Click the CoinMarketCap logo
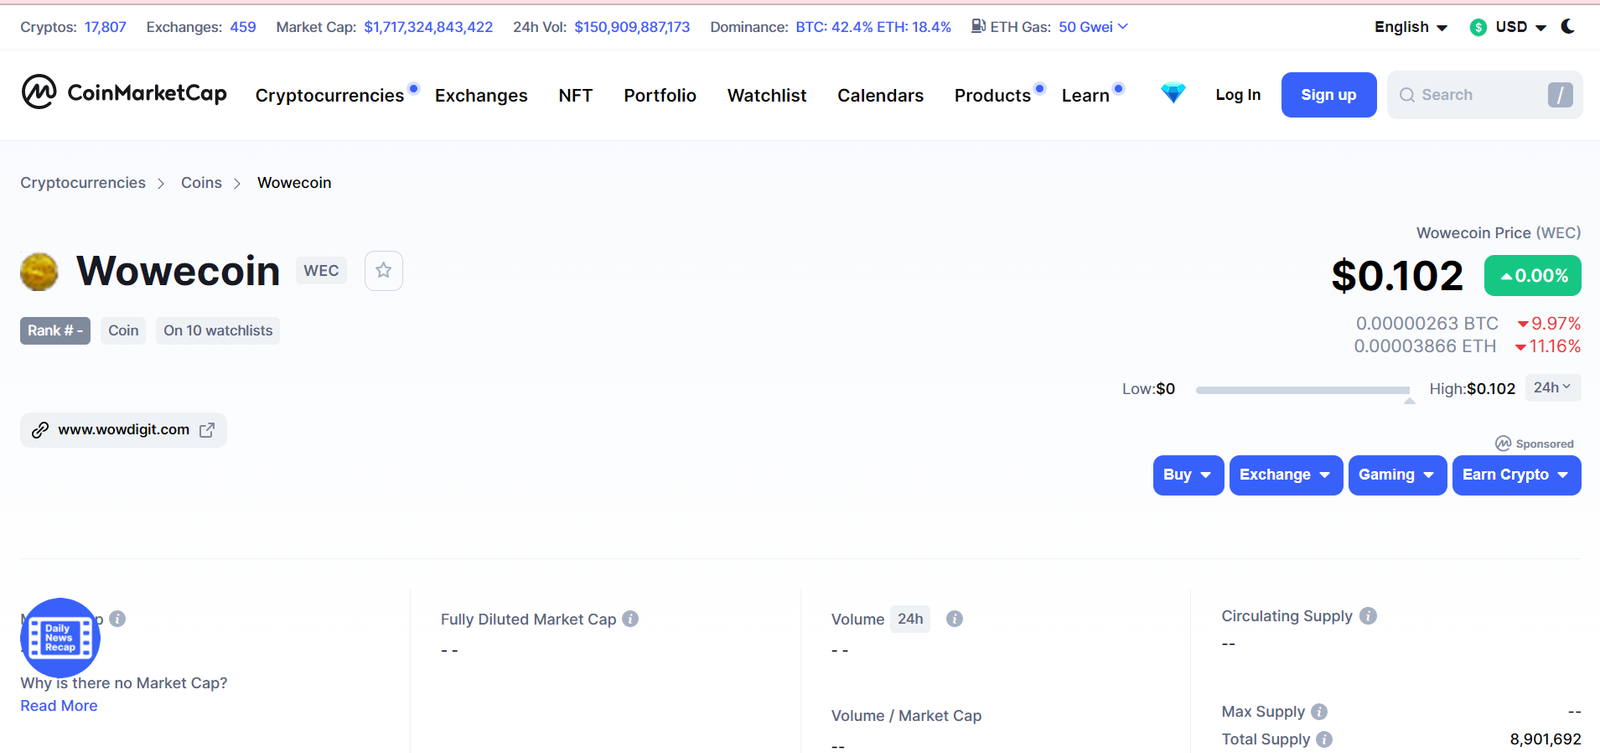 (x=124, y=93)
